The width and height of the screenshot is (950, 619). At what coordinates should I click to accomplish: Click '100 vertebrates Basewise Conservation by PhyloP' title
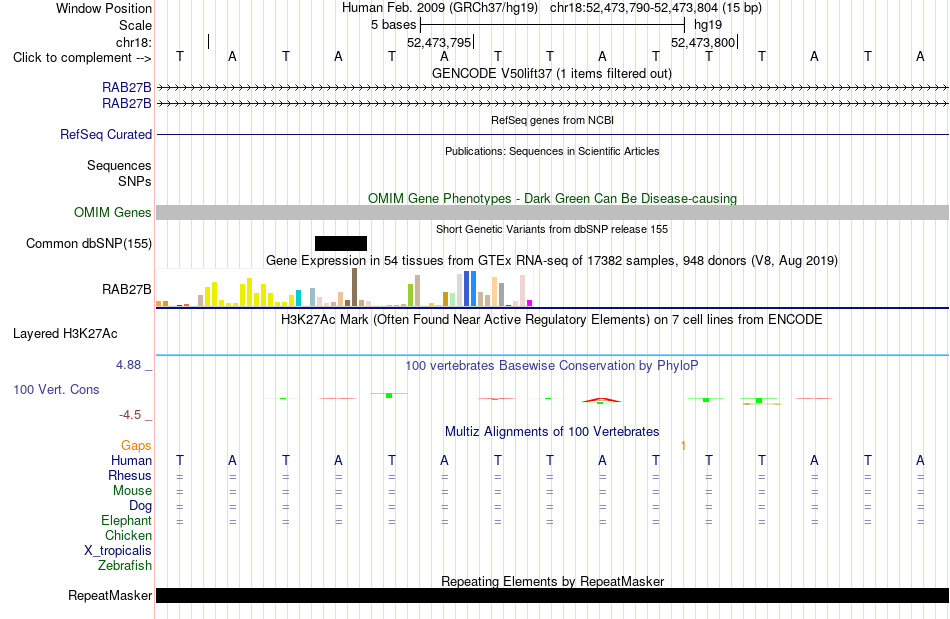click(x=551, y=365)
